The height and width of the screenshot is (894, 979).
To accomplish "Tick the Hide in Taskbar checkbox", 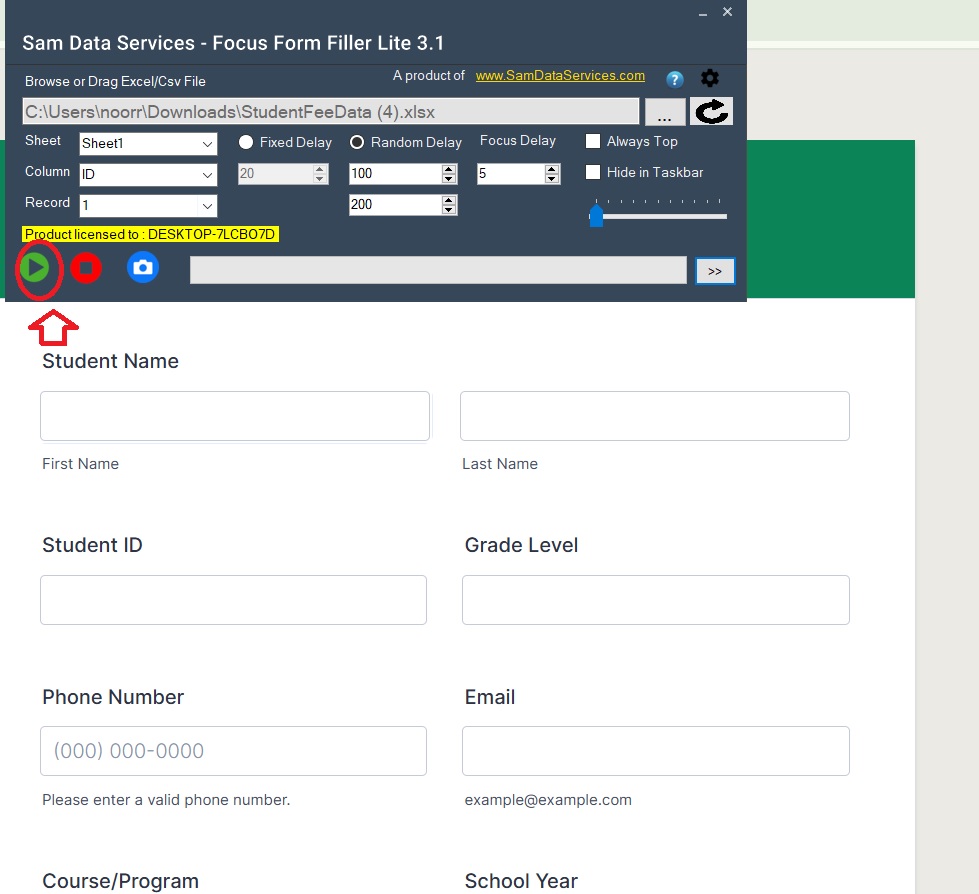I will 593,172.
